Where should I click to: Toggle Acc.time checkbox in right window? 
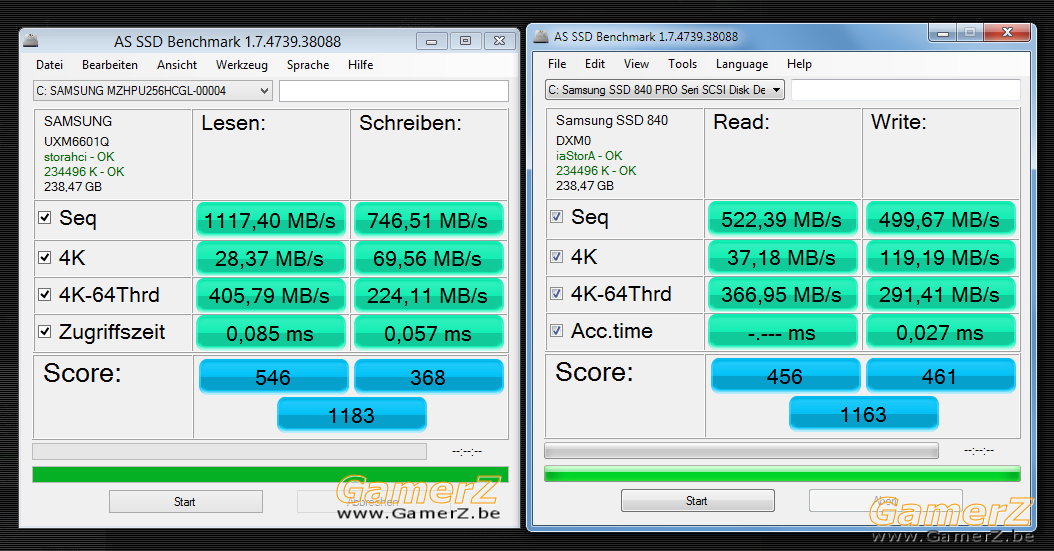557,330
